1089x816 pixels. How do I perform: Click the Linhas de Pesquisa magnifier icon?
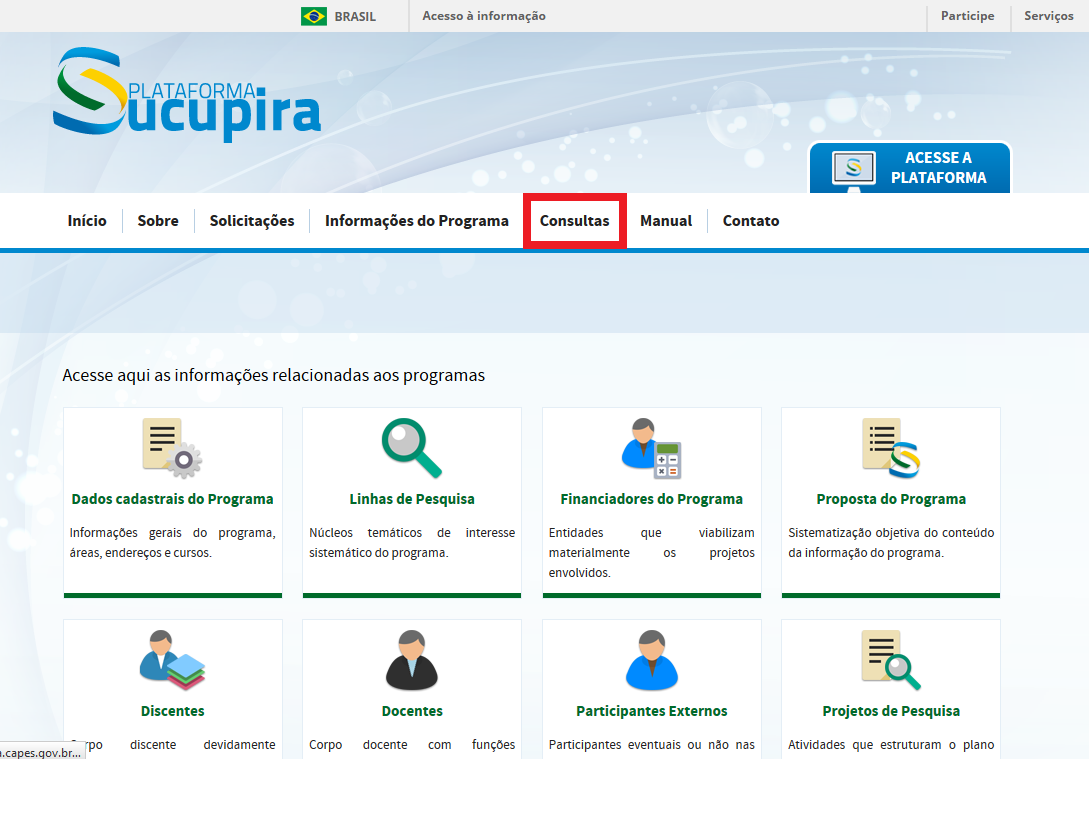[412, 448]
